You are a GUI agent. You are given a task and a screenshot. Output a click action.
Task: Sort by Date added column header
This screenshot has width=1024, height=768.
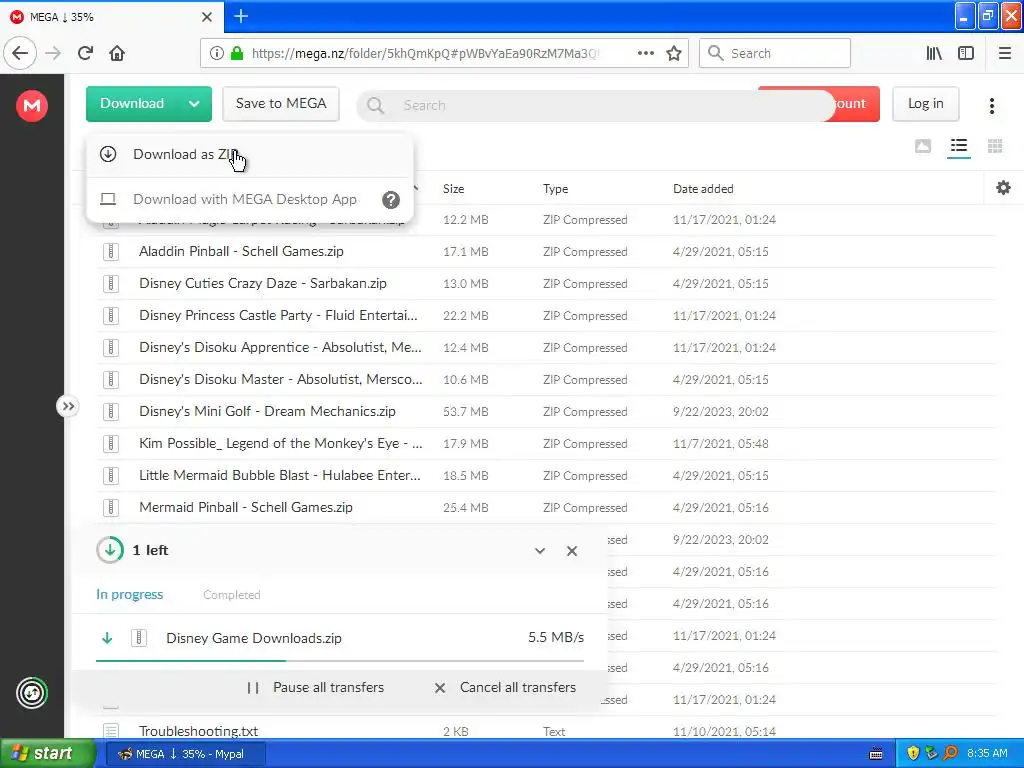pyautogui.click(x=703, y=189)
